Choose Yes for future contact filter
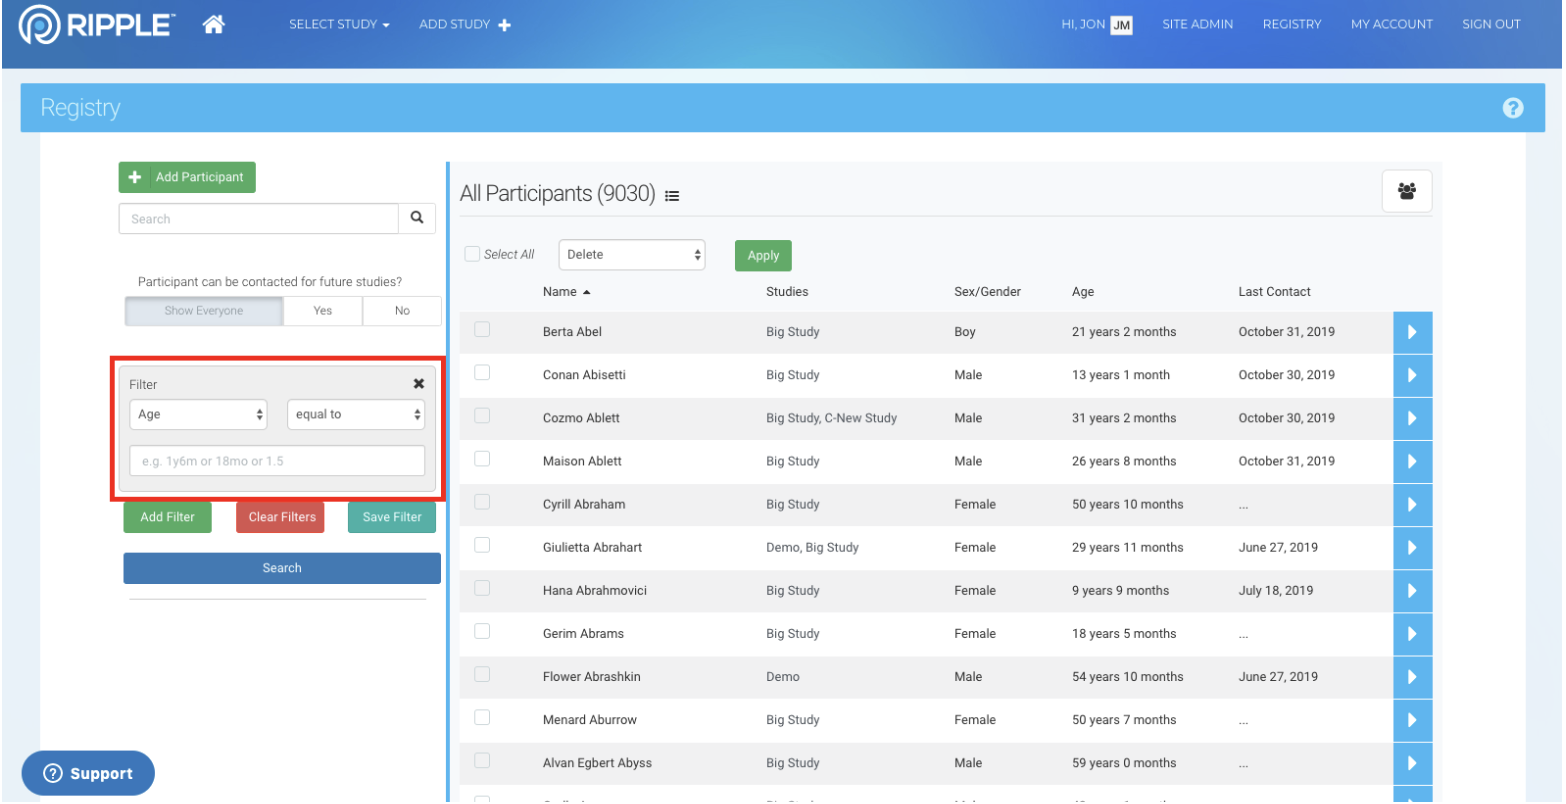Image resolution: width=1566 pixels, height=804 pixels. 322,311
